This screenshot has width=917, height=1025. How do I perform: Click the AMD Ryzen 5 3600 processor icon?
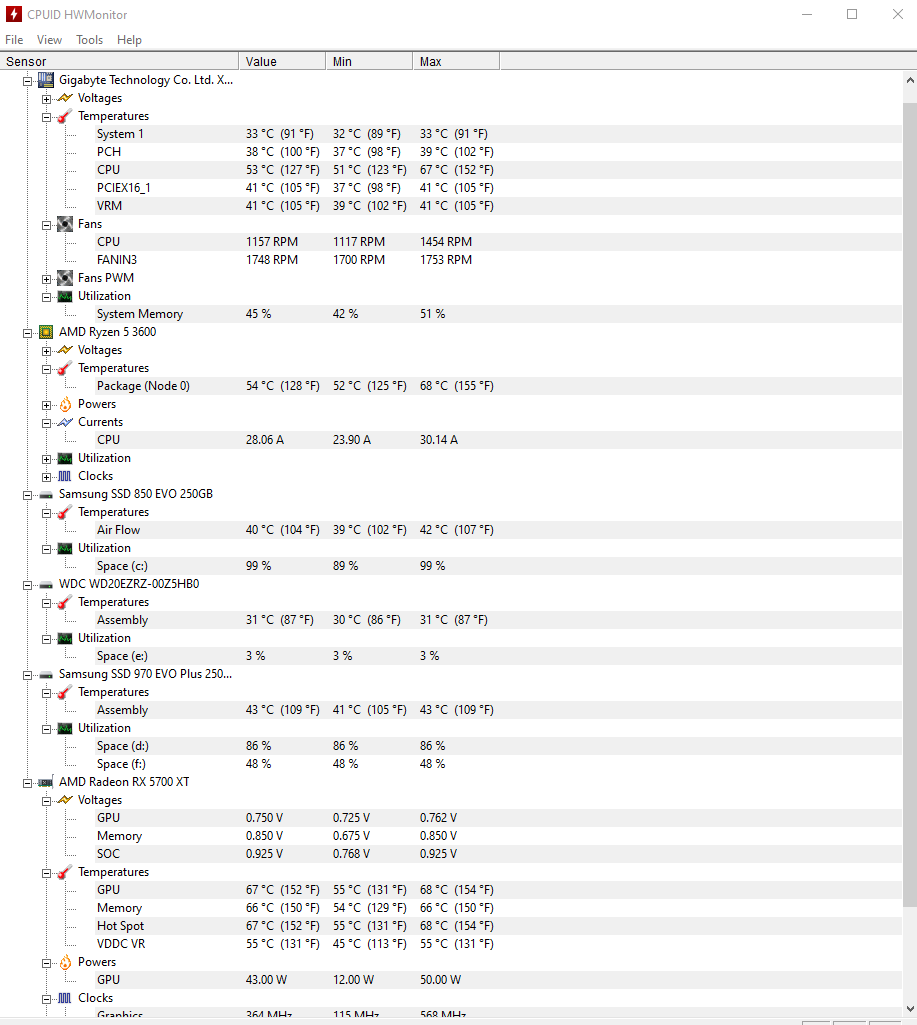46,332
